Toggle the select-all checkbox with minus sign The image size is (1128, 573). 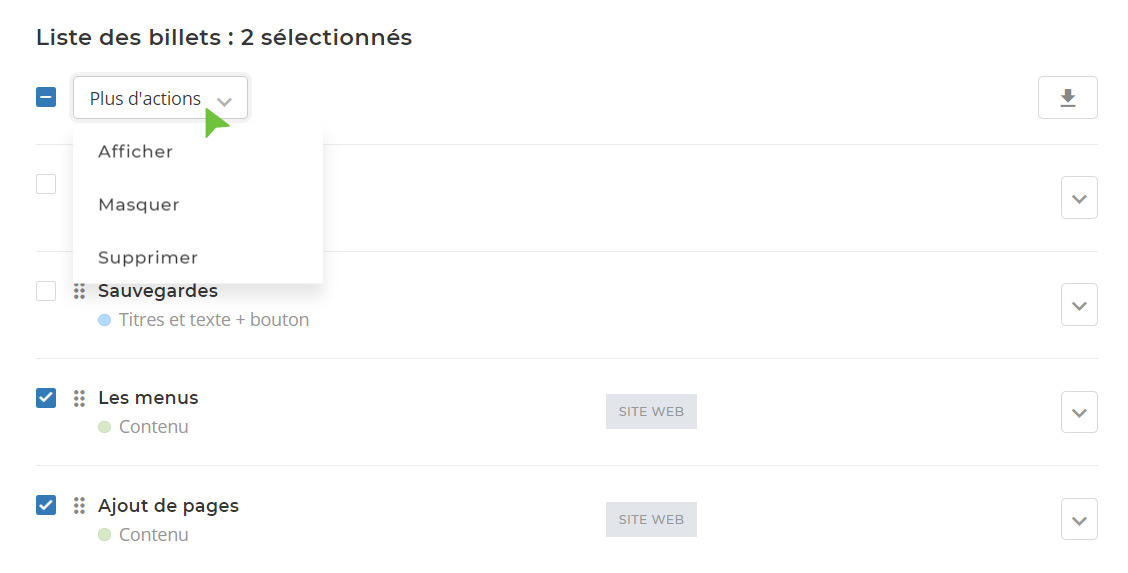[46, 97]
